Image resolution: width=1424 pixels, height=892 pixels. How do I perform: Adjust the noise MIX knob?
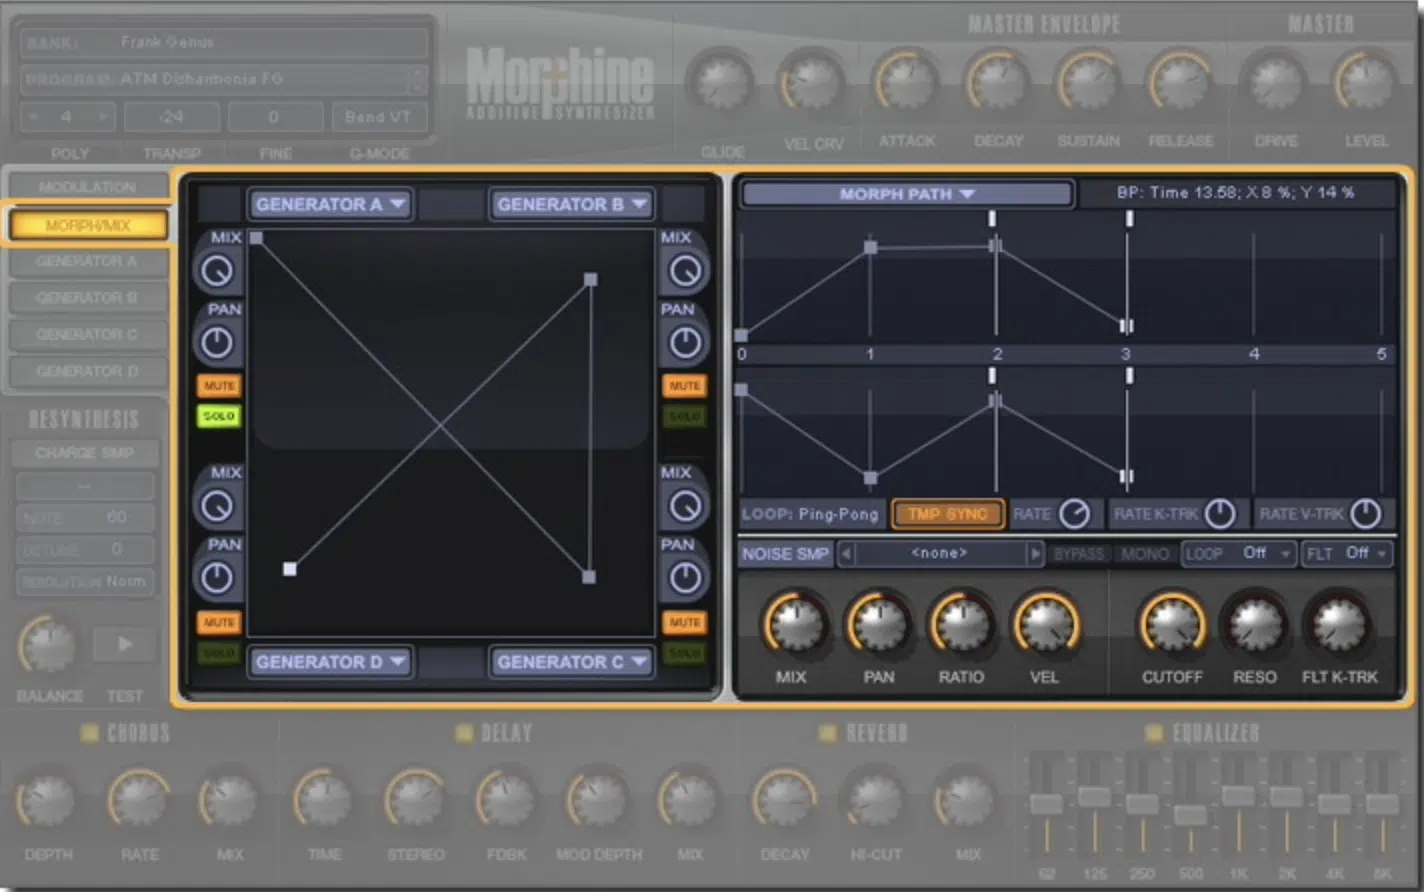pyautogui.click(x=796, y=624)
